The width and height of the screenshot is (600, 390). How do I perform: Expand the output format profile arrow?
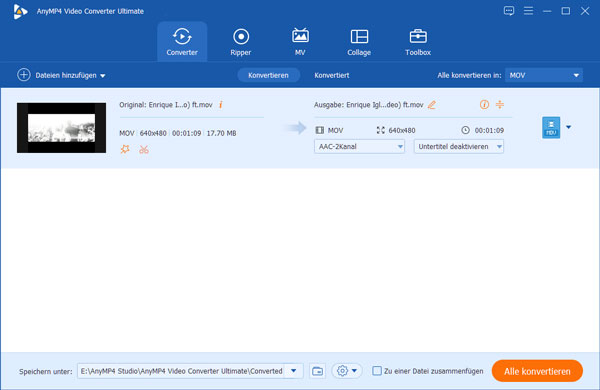[x=569, y=127]
